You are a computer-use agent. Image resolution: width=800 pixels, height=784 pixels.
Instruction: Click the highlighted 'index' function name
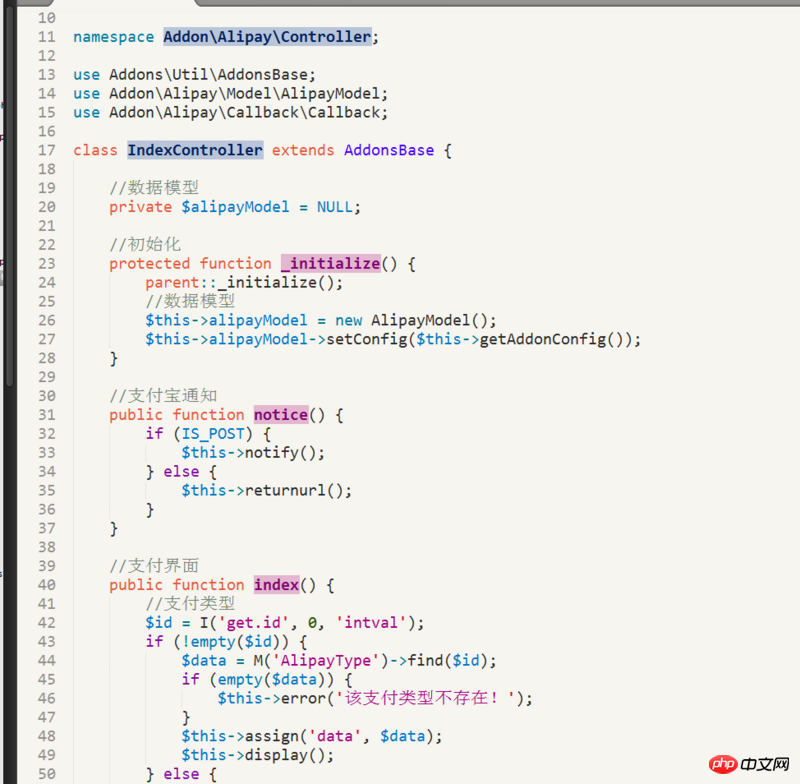277,585
